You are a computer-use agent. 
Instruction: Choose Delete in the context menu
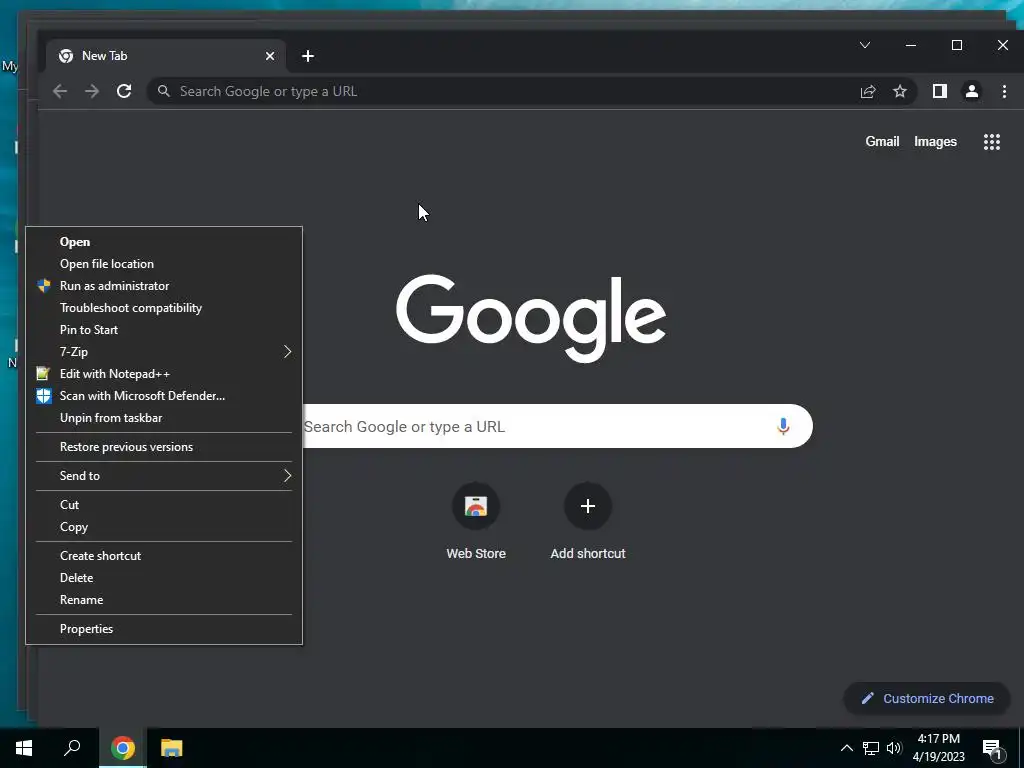(164, 578)
